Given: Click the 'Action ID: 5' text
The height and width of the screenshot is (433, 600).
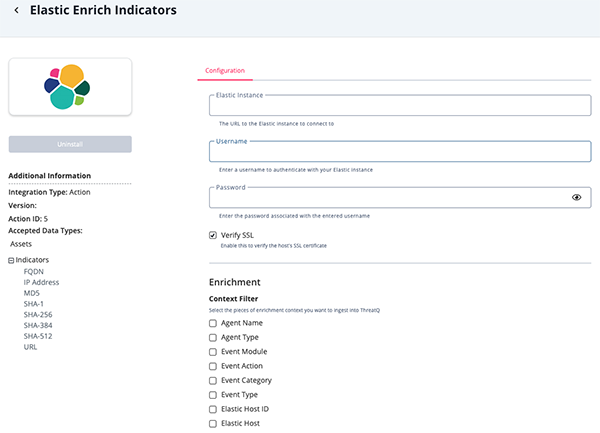Looking at the screenshot, I should 28,219.
